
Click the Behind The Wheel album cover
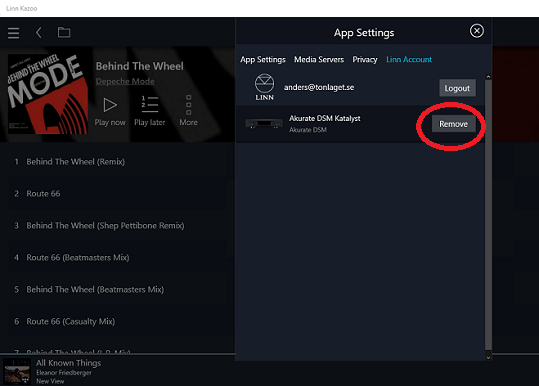(x=48, y=94)
